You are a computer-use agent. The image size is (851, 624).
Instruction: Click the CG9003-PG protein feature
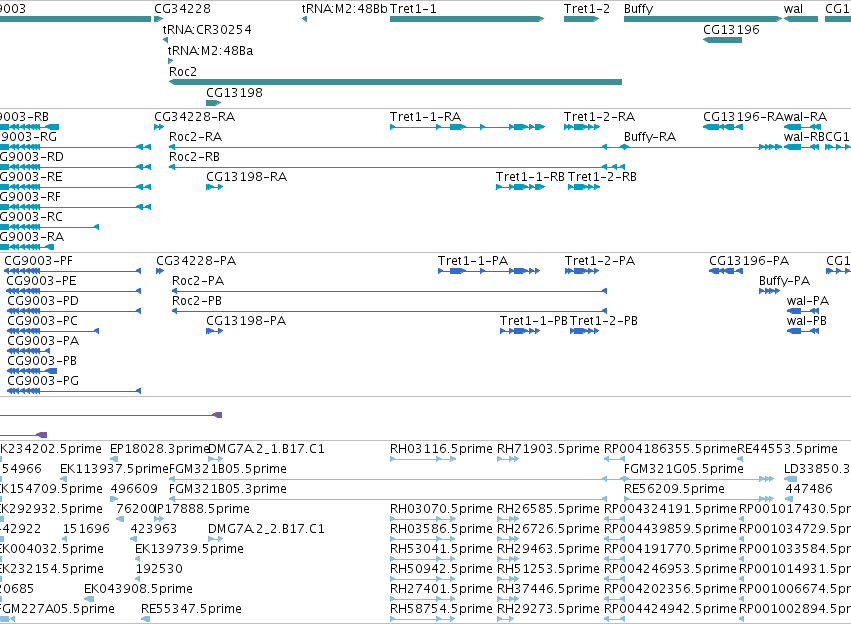pyautogui.click(x=74, y=391)
